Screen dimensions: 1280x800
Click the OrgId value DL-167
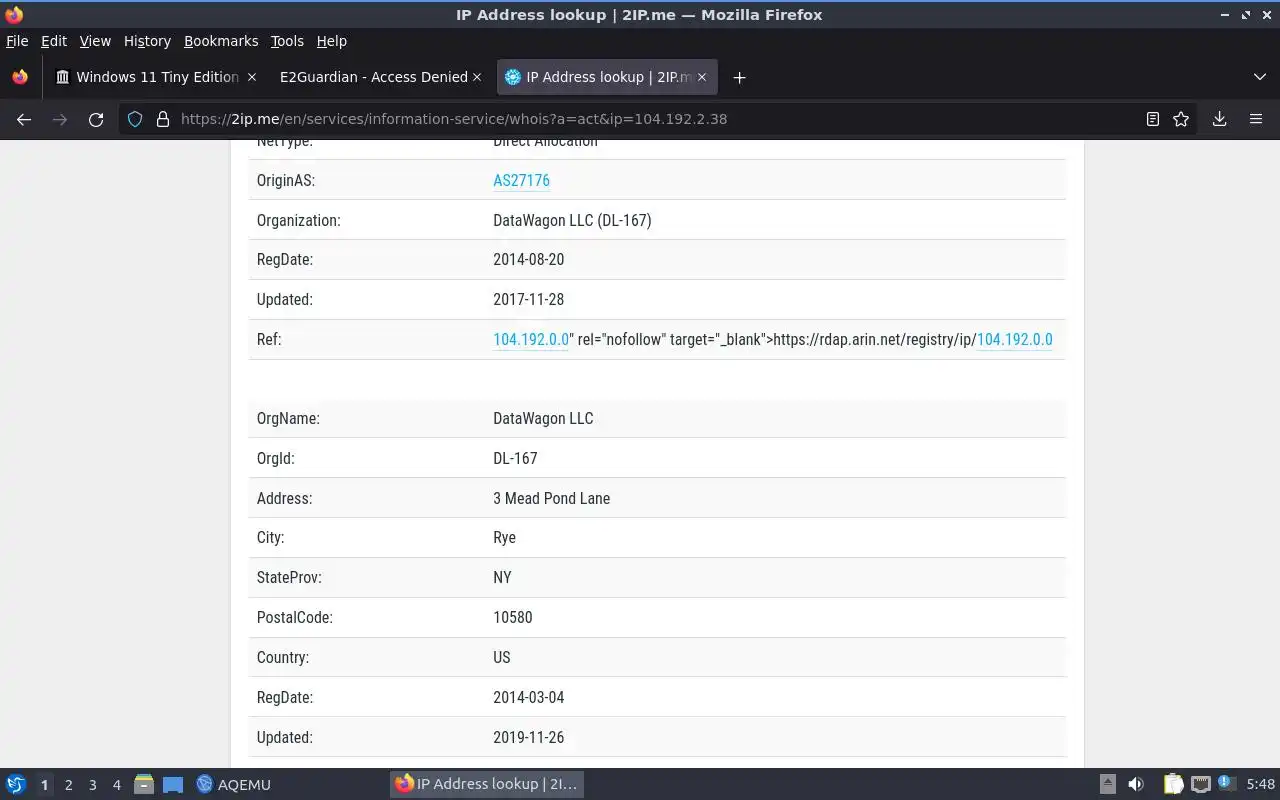point(515,458)
